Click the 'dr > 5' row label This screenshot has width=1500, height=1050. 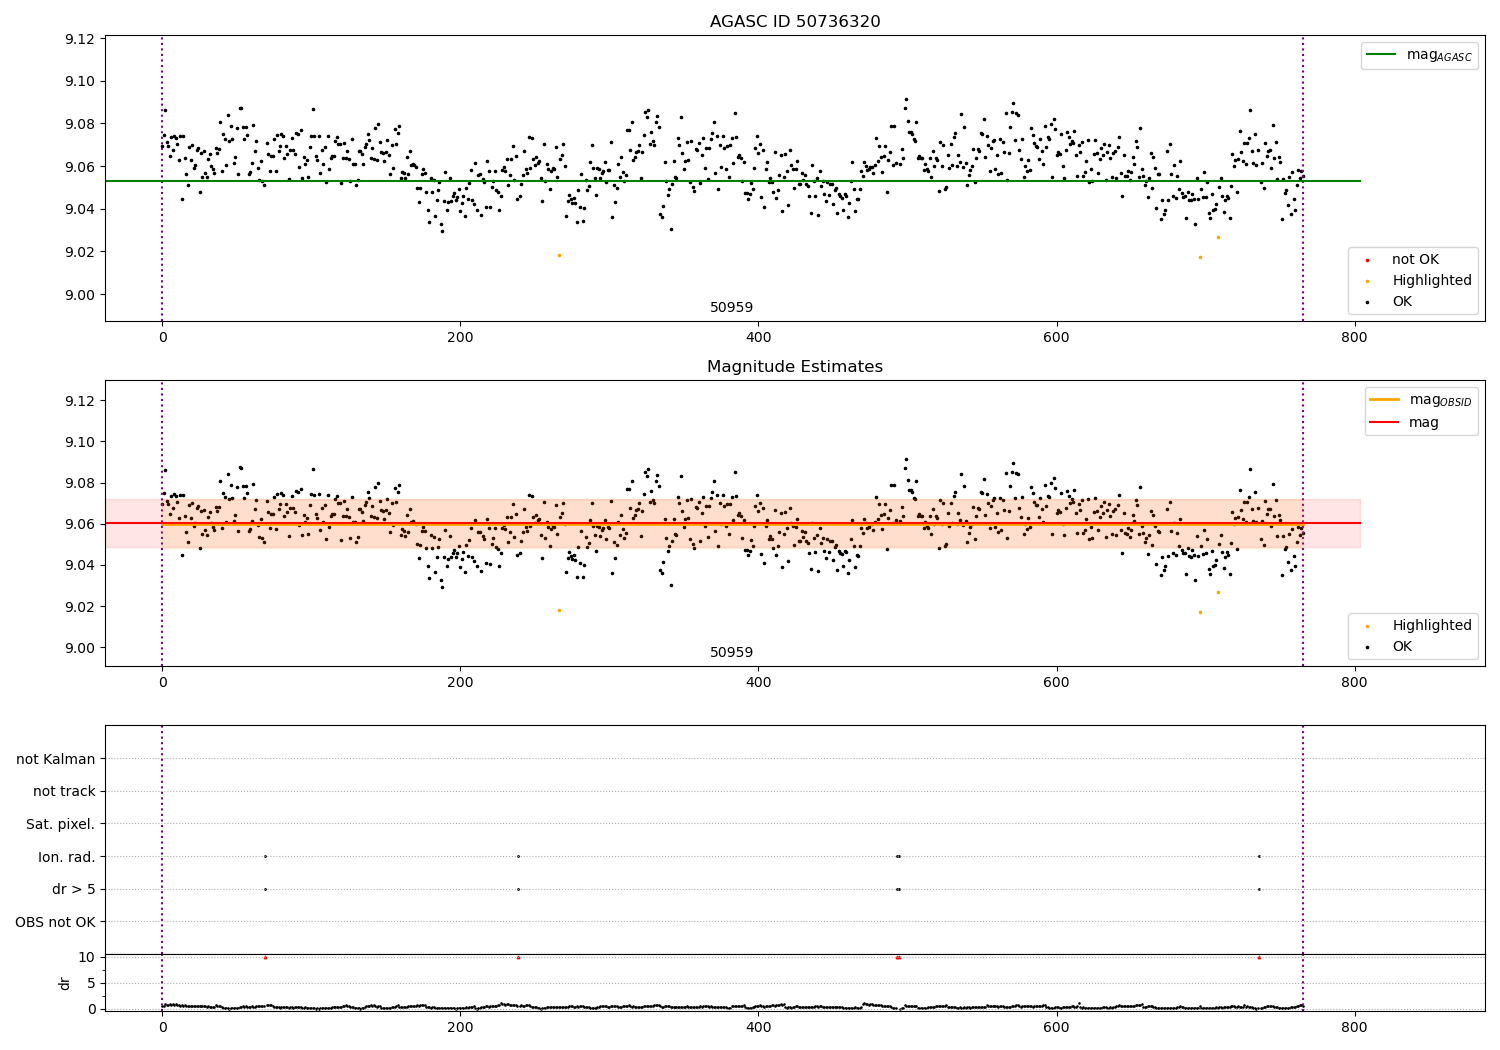74,890
